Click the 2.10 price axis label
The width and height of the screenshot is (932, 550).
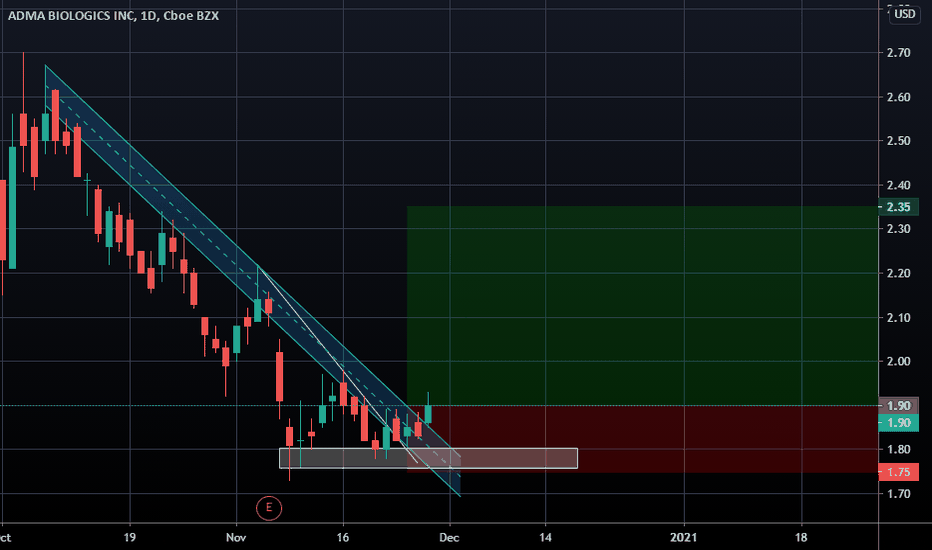[x=898, y=318]
